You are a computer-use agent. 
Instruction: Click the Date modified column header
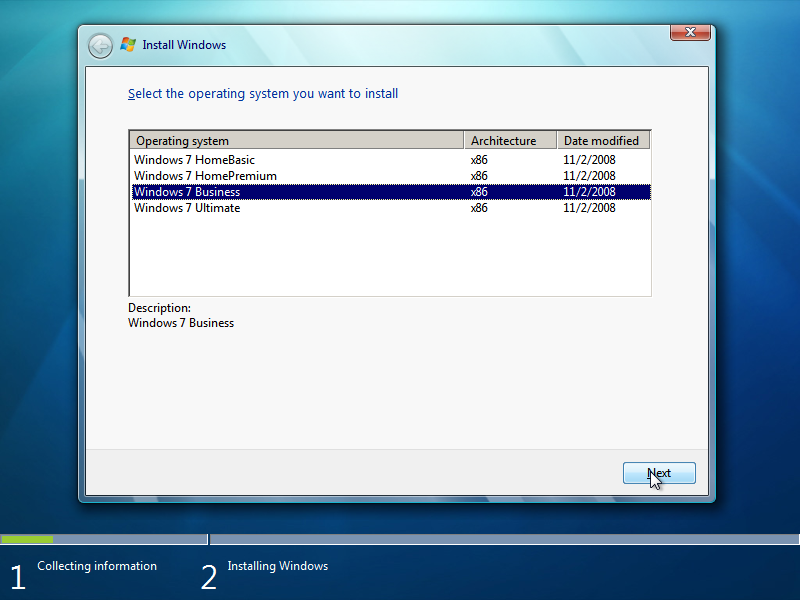[x=603, y=141]
